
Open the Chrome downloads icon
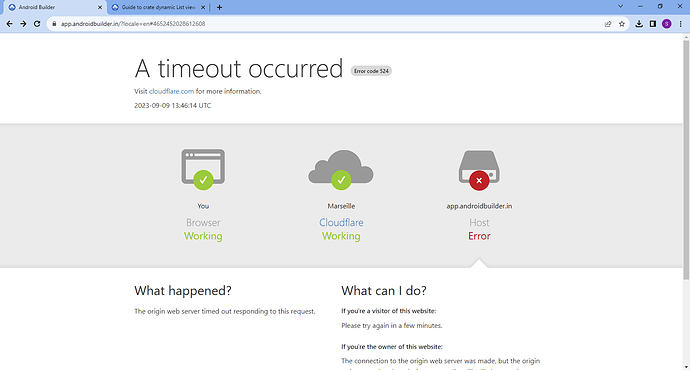pos(639,24)
